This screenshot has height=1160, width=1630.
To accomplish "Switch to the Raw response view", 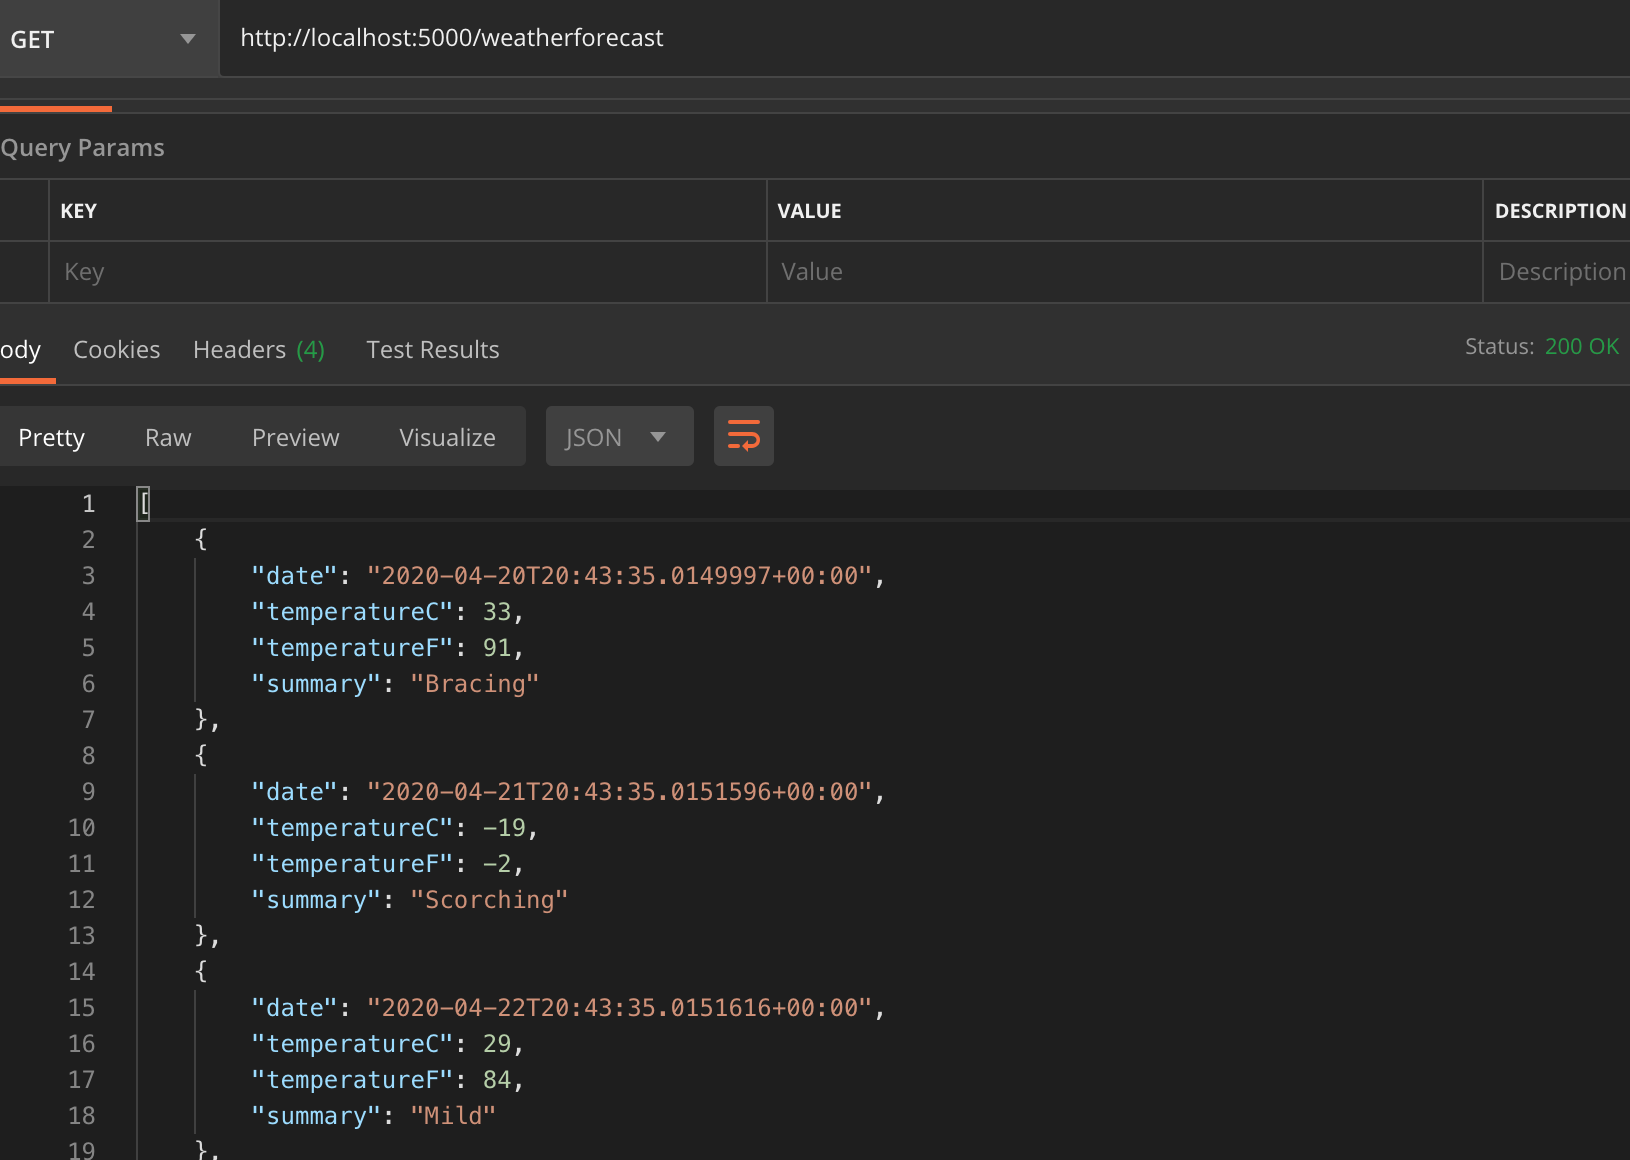I will click(x=167, y=436).
